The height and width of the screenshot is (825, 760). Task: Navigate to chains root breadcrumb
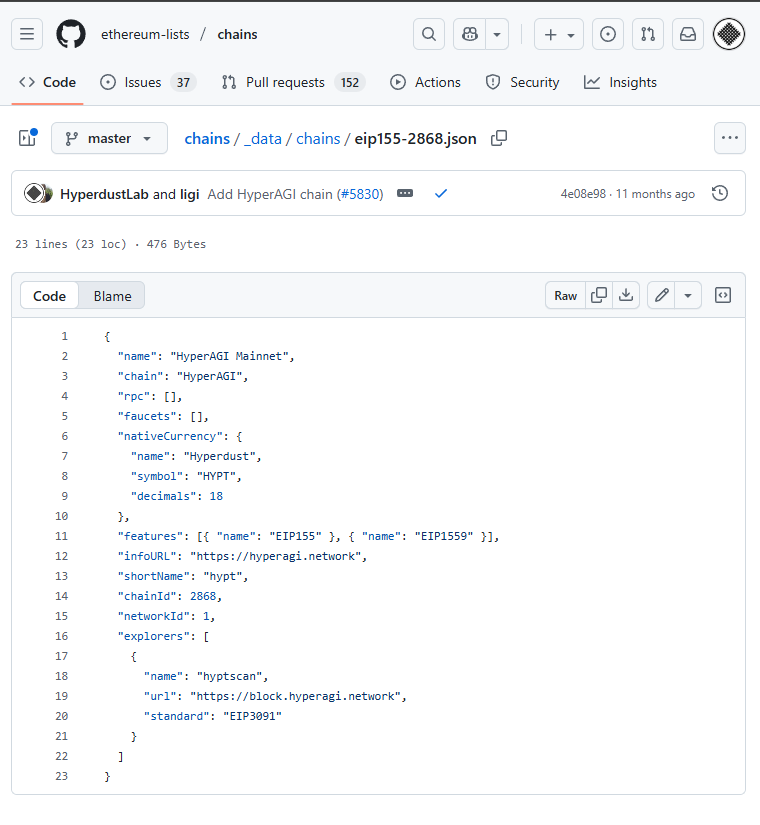coord(207,138)
